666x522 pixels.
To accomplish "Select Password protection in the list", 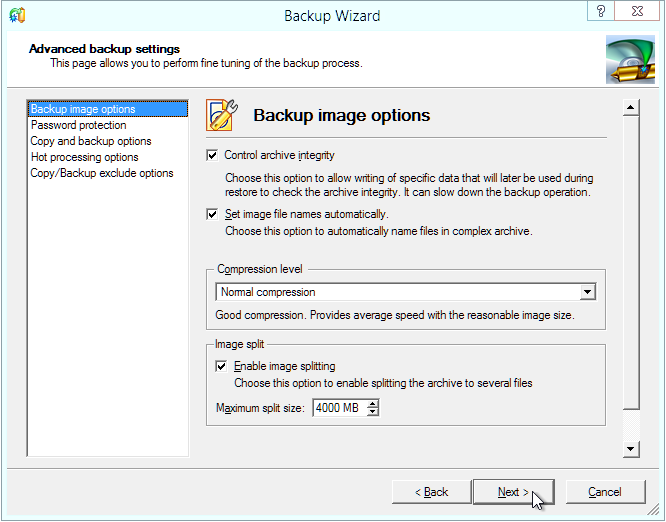I will point(107,125).
